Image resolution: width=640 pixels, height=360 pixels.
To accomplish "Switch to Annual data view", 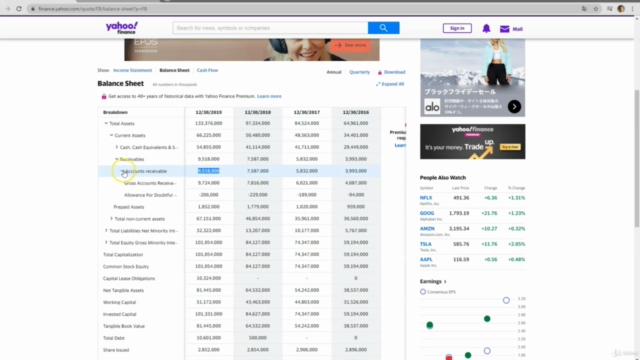I will 333,72.
